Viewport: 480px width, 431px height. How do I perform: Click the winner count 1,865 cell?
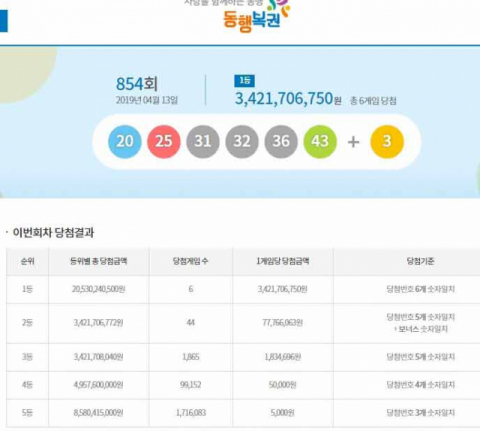pos(191,357)
